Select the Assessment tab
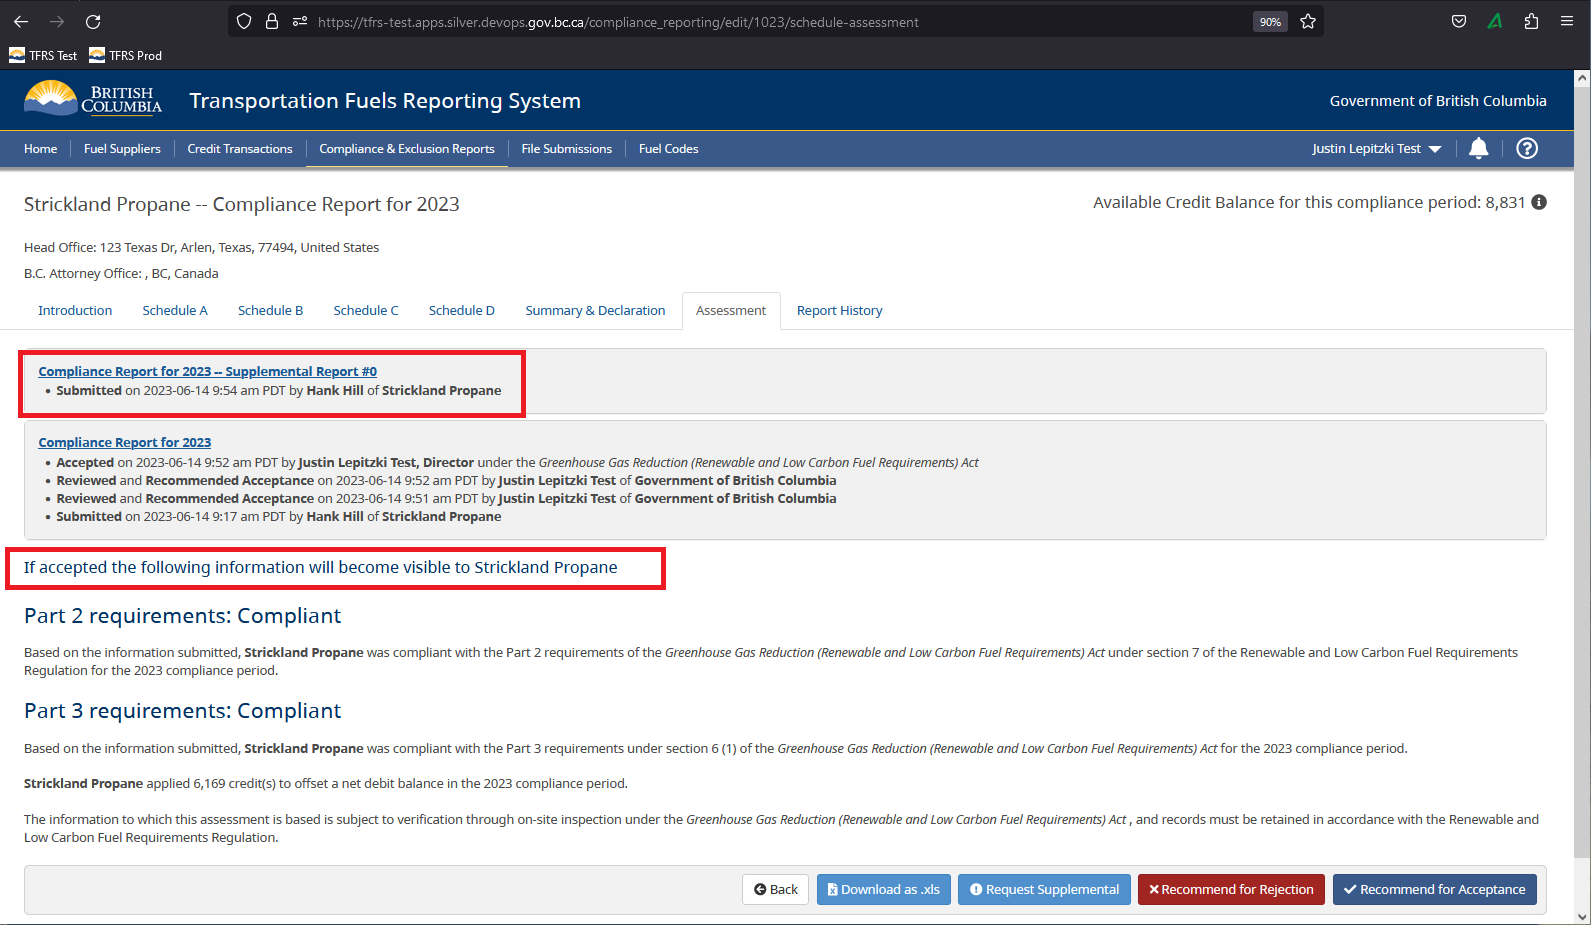Viewport: 1591px width, 925px height. pyautogui.click(x=731, y=311)
